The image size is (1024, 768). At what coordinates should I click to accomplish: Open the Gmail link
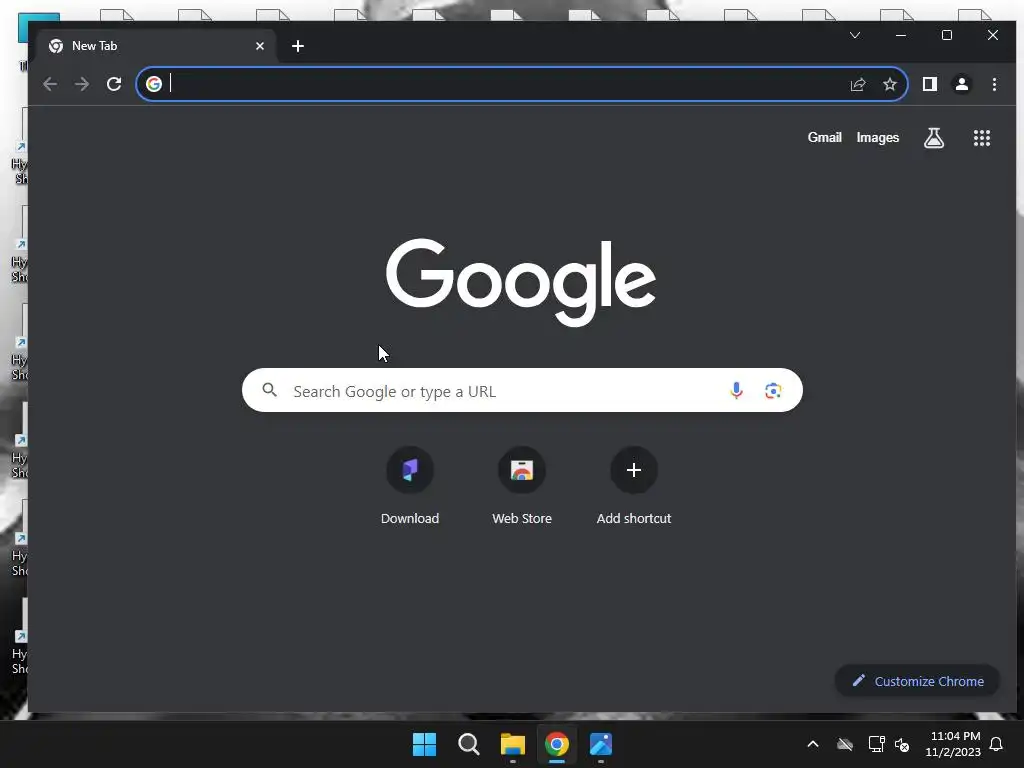(x=824, y=138)
